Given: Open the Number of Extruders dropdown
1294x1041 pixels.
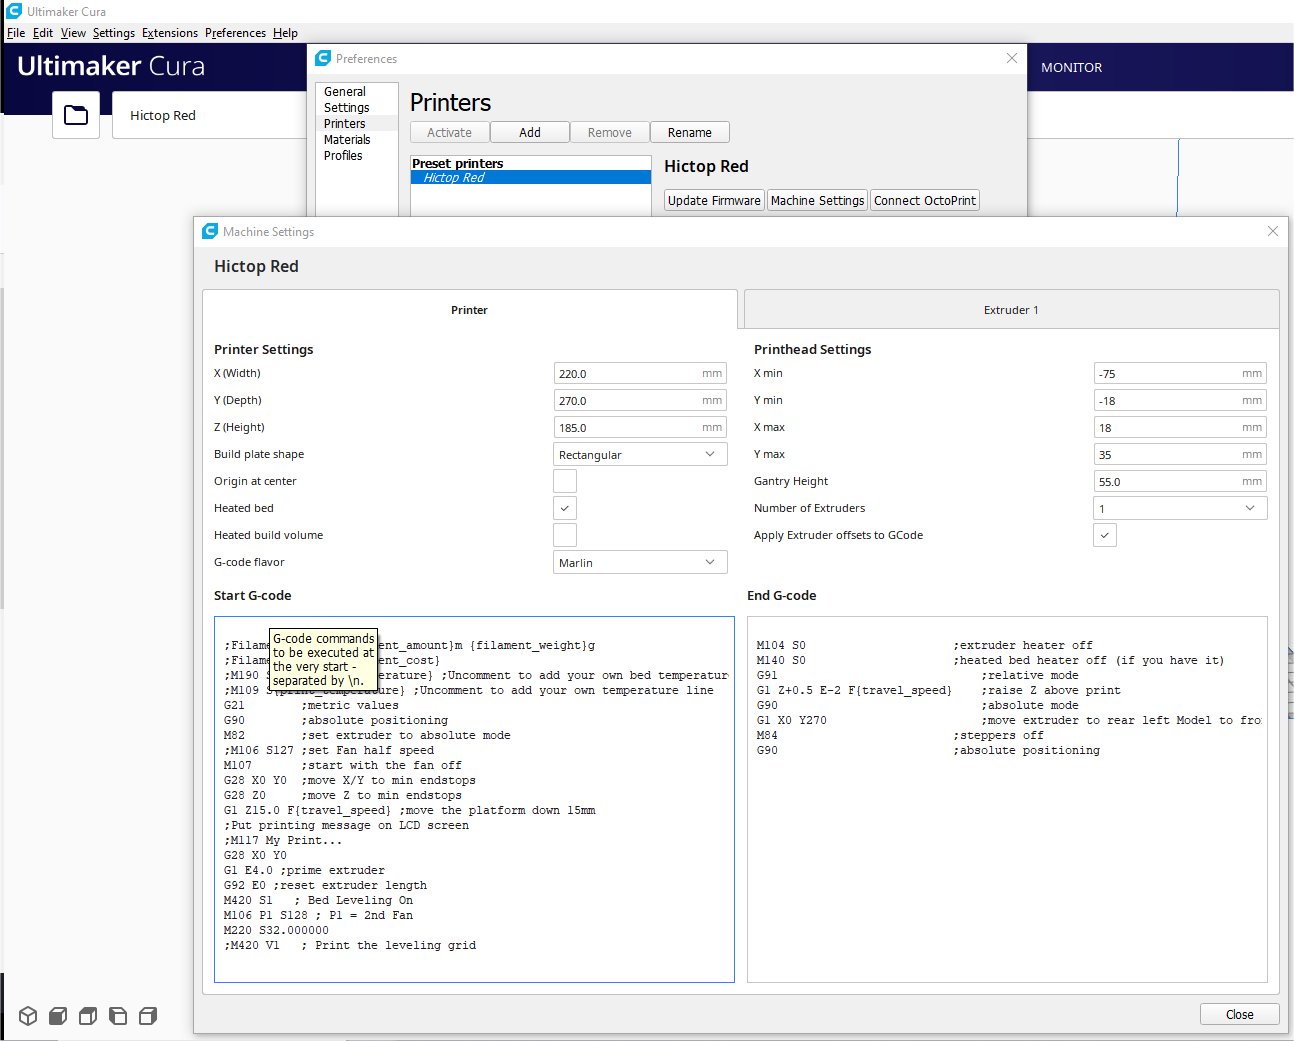Looking at the screenshot, I should tap(1179, 508).
